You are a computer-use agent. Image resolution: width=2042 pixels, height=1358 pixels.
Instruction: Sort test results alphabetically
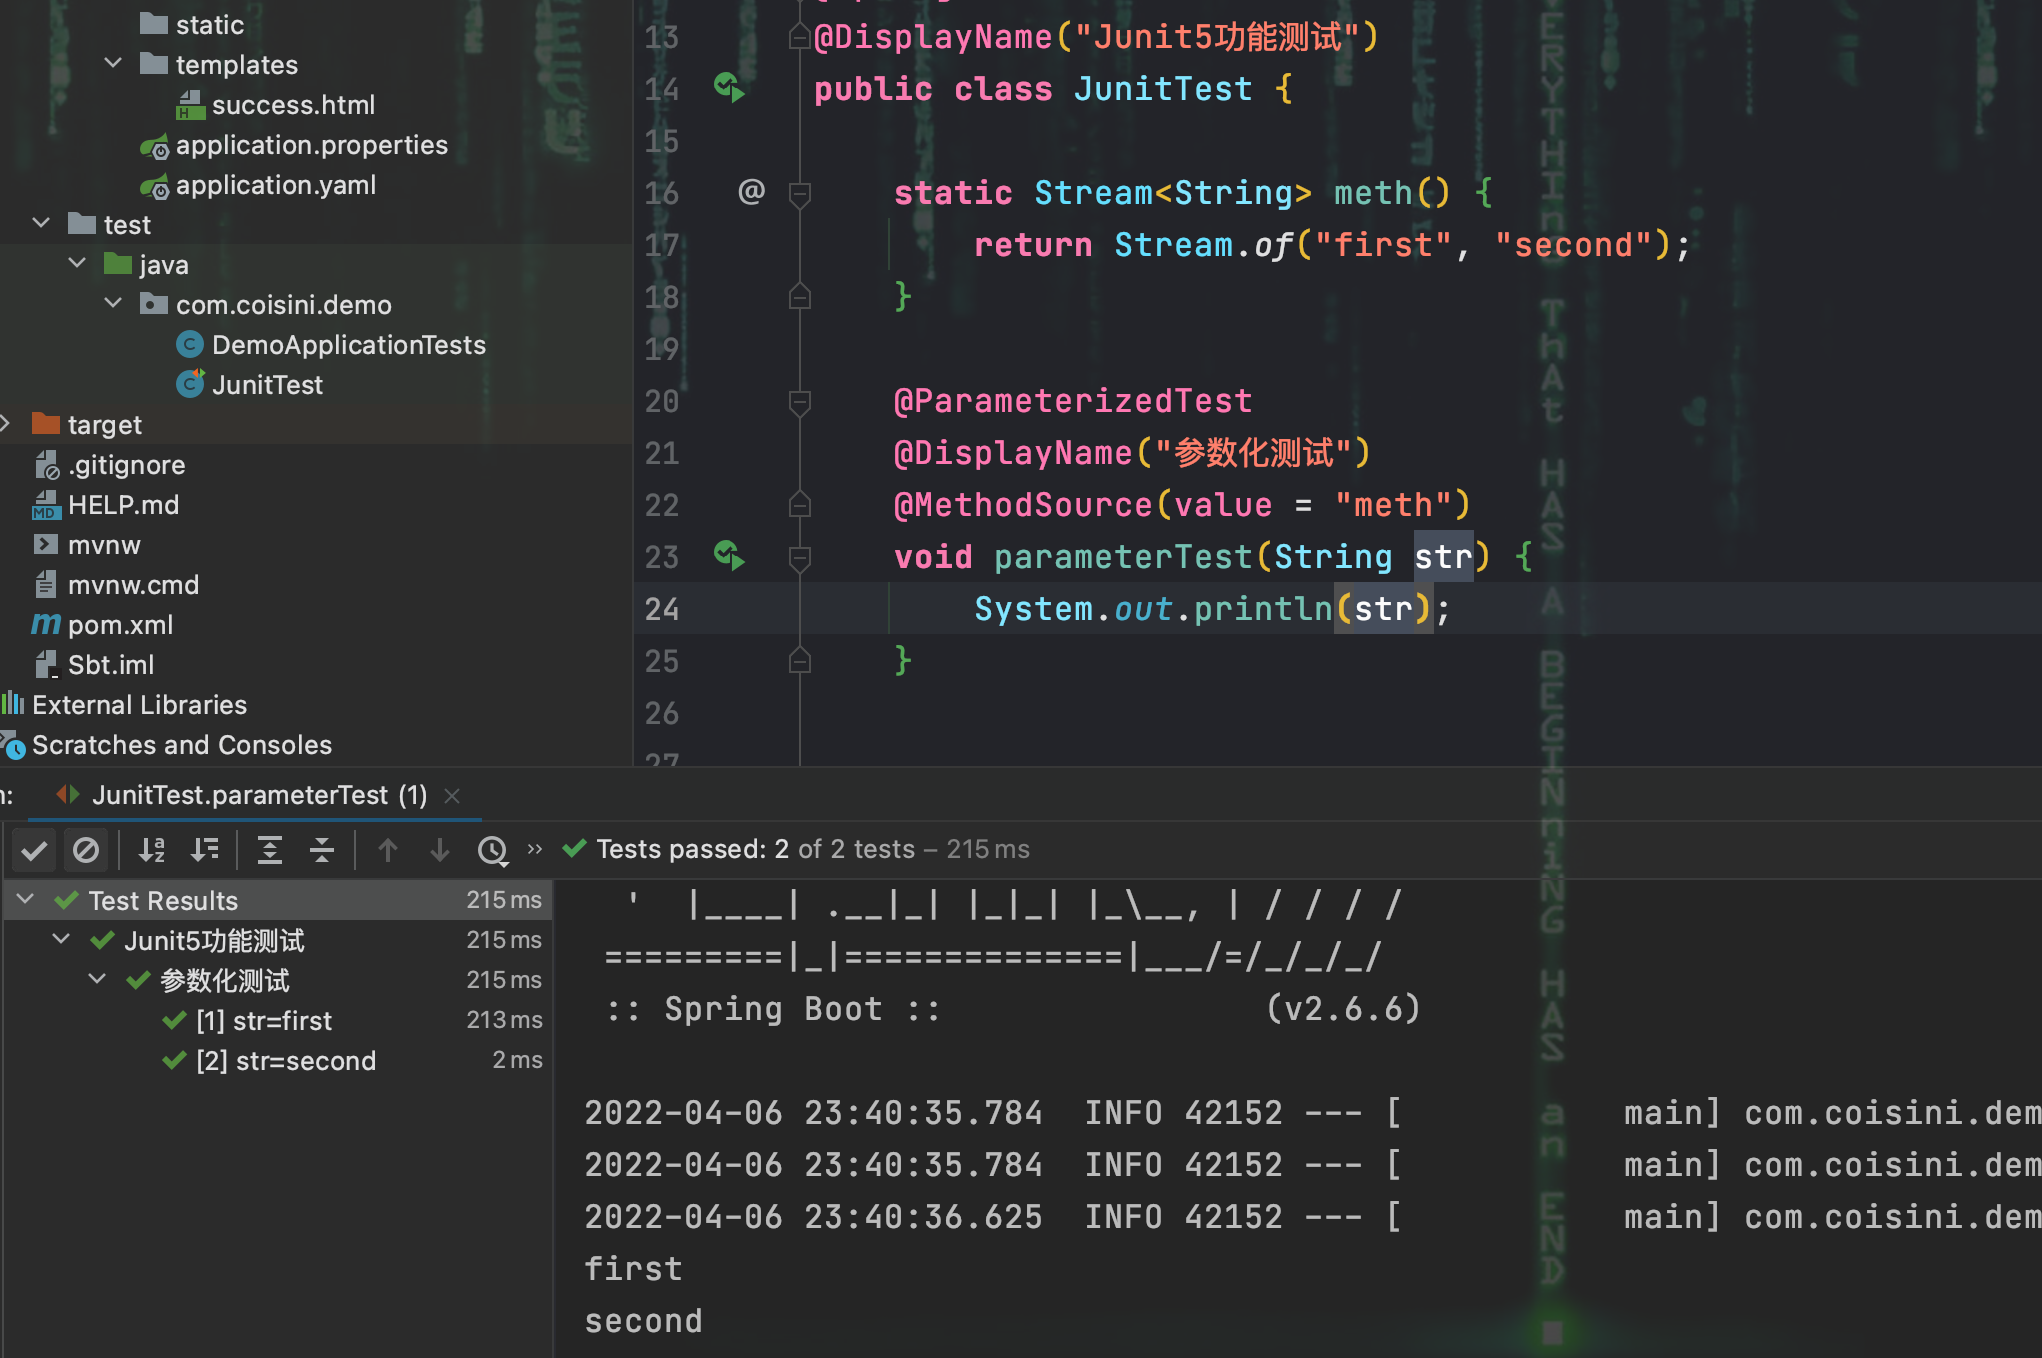pyautogui.click(x=152, y=850)
